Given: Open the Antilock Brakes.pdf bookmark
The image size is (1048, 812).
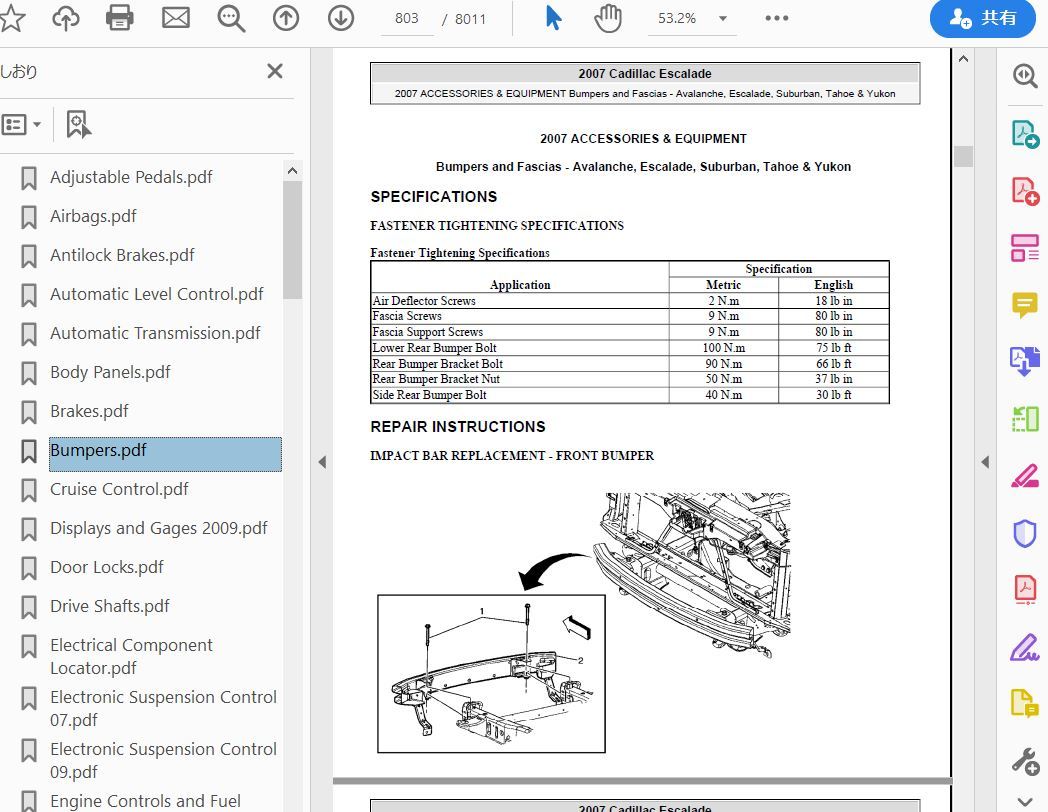Looking at the screenshot, I should (122, 255).
